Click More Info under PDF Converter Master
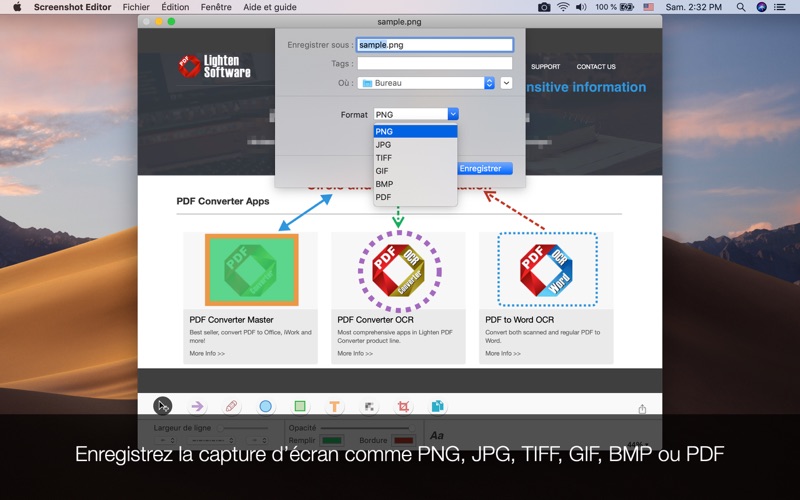Image resolution: width=800 pixels, height=500 pixels. [207, 353]
